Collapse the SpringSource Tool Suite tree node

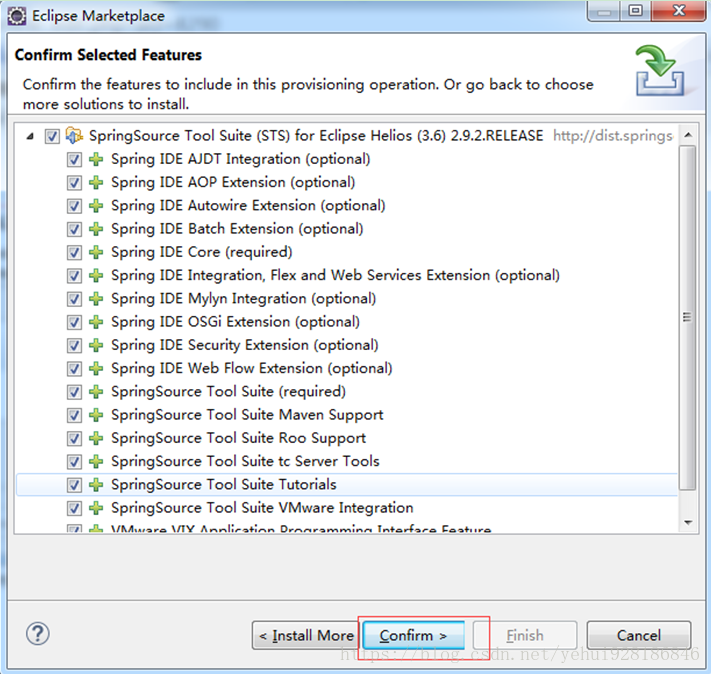coord(30,136)
